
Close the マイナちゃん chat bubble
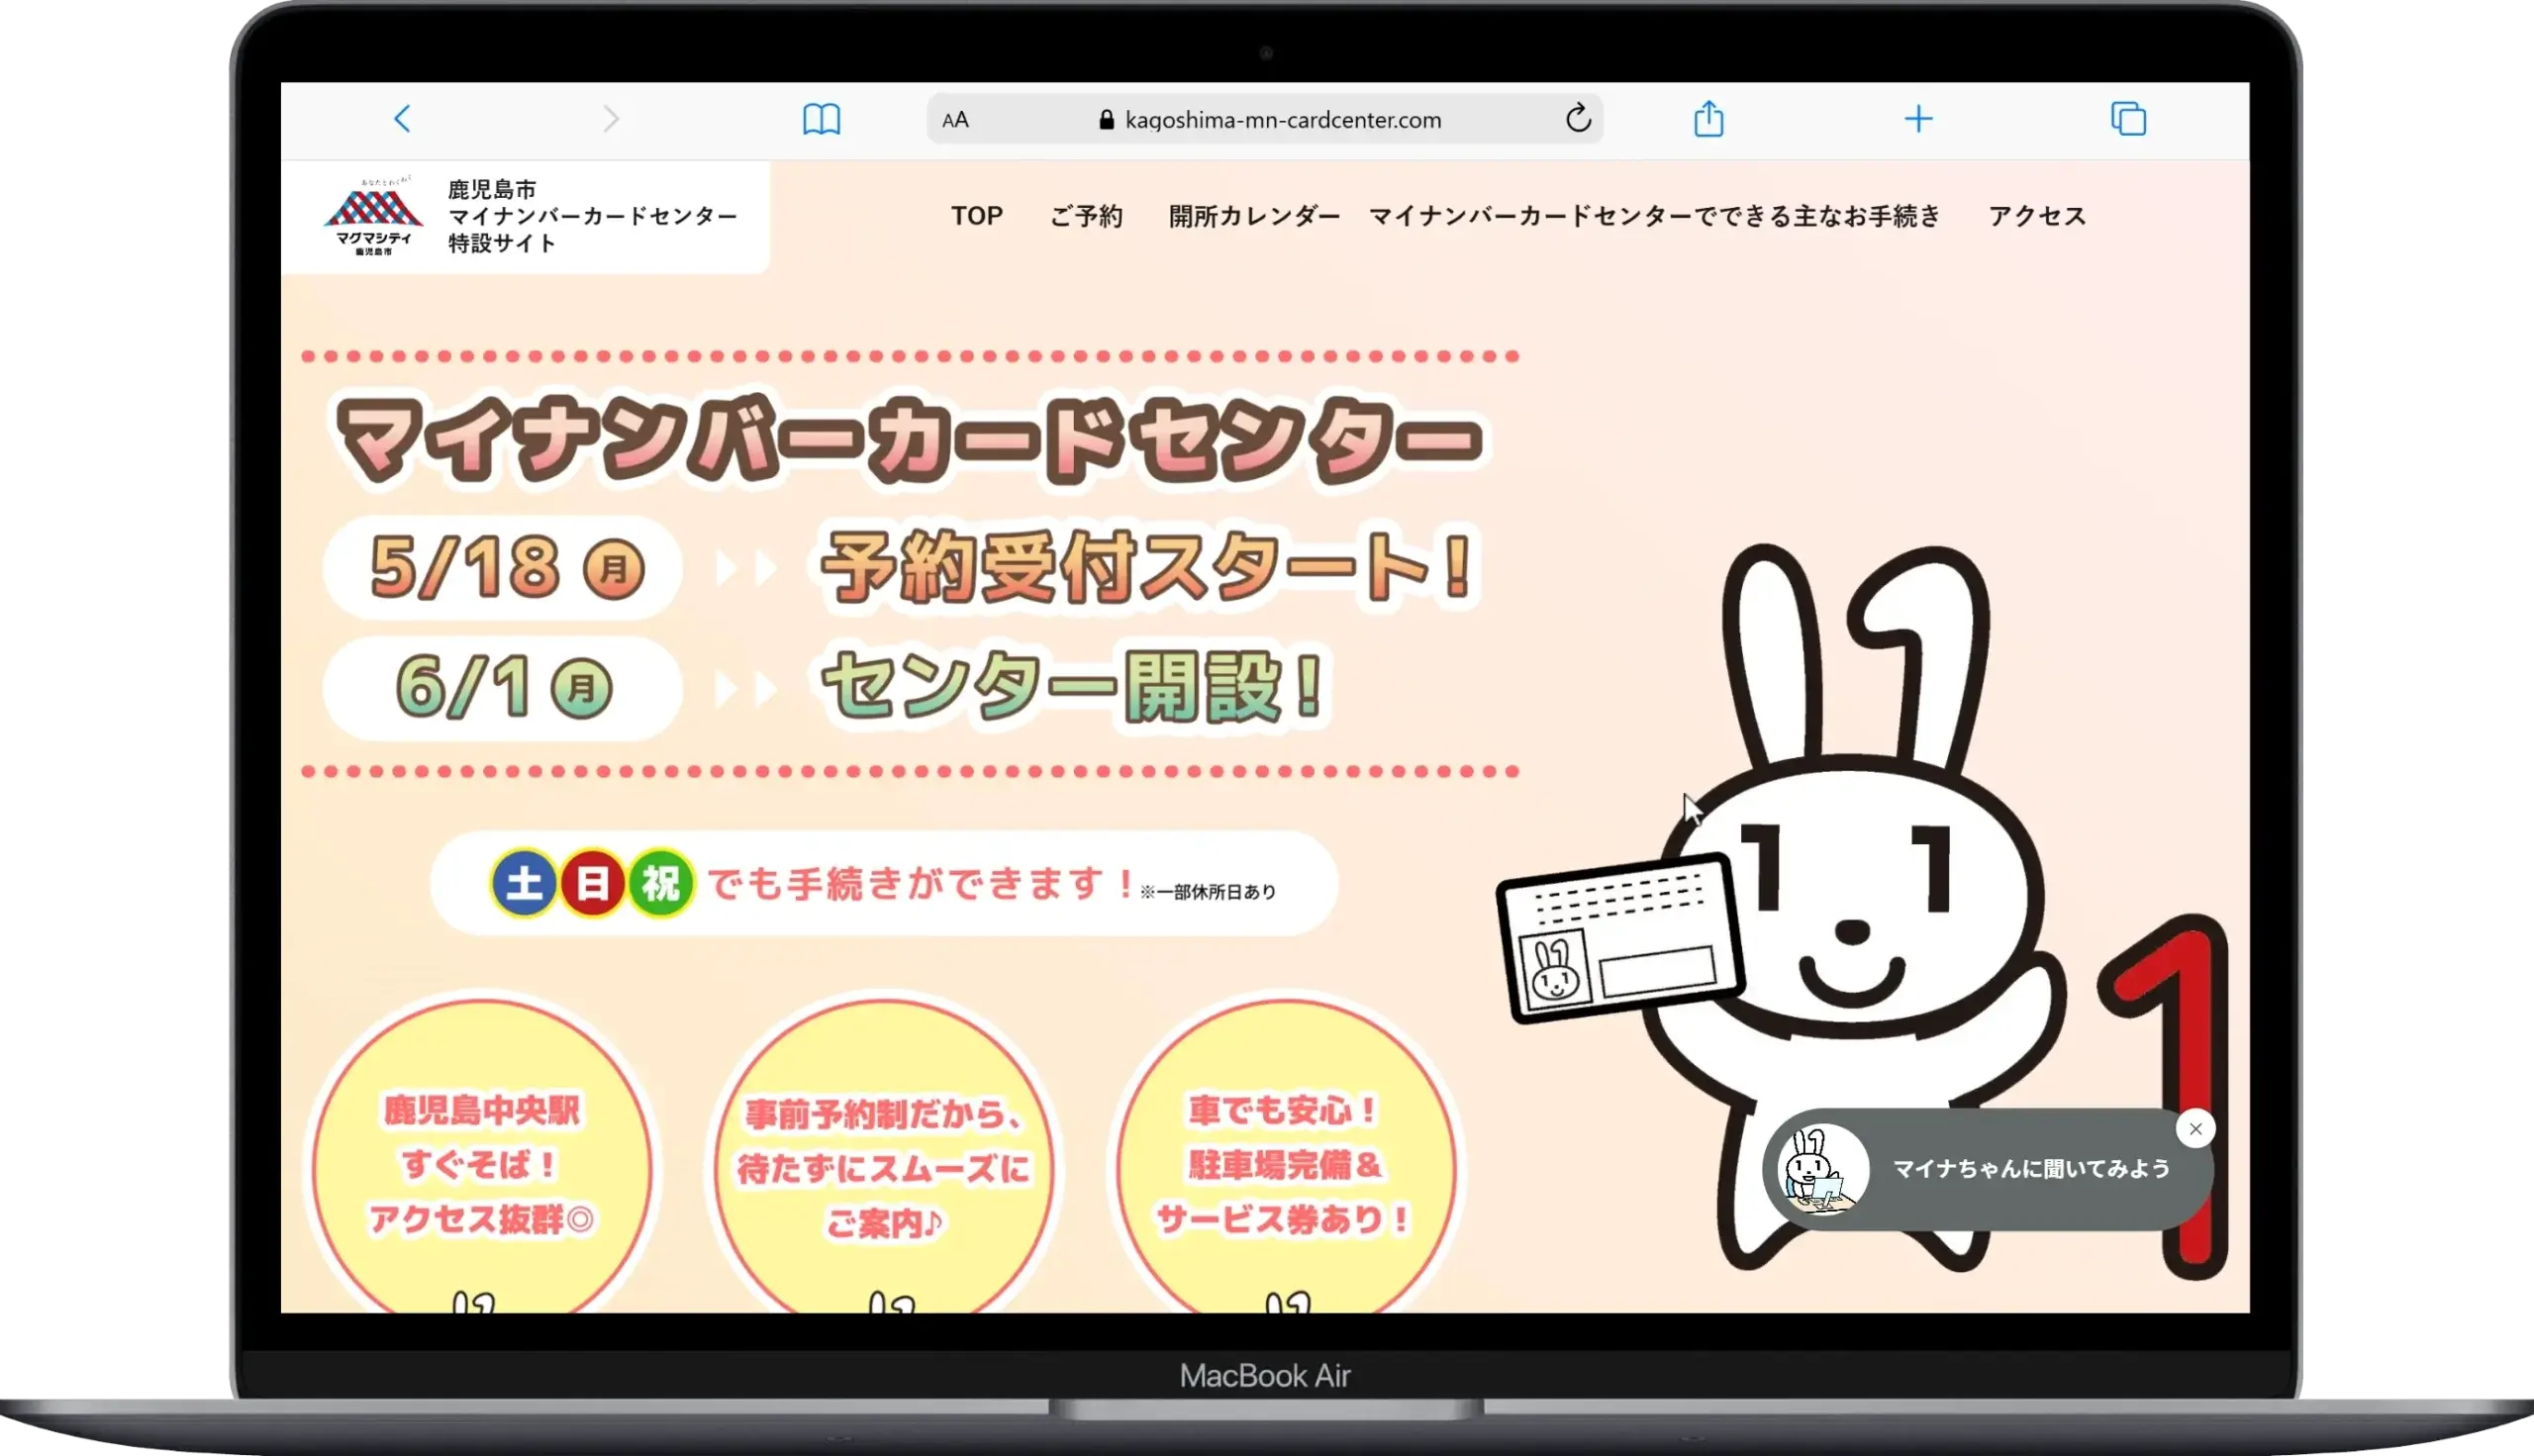click(x=2195, y=1129)
